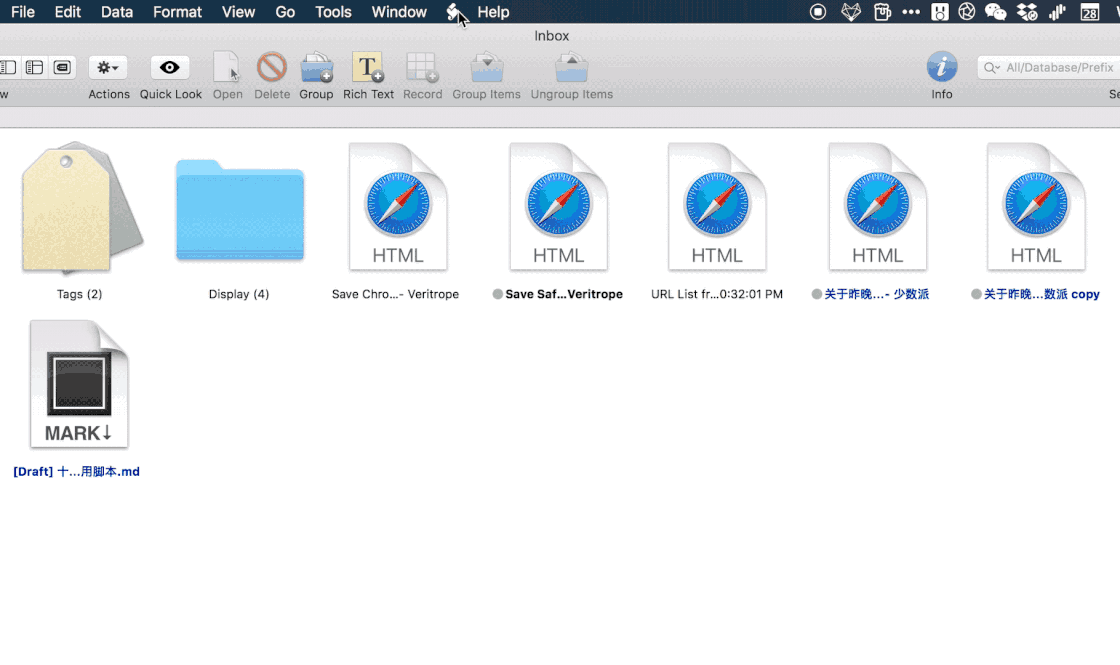Switch to split view mode button

point(8,67)
